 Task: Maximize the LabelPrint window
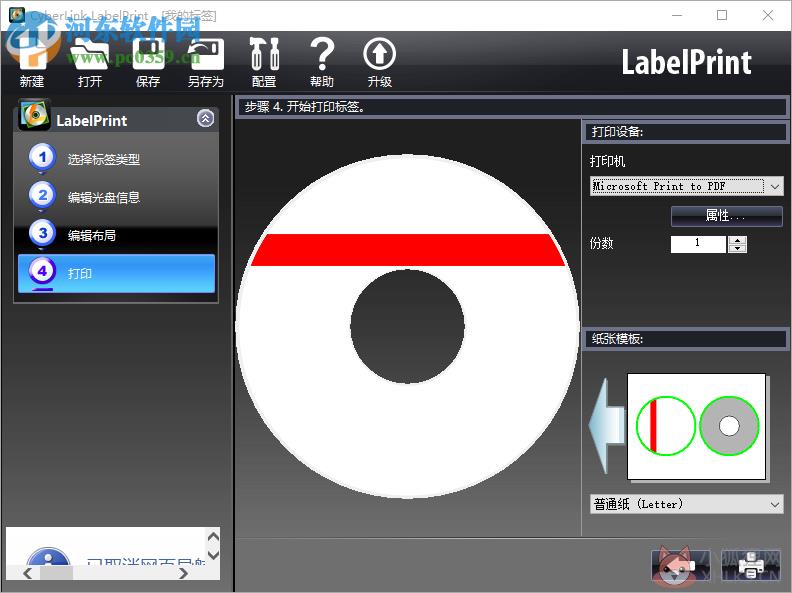[x=722, y=15]
